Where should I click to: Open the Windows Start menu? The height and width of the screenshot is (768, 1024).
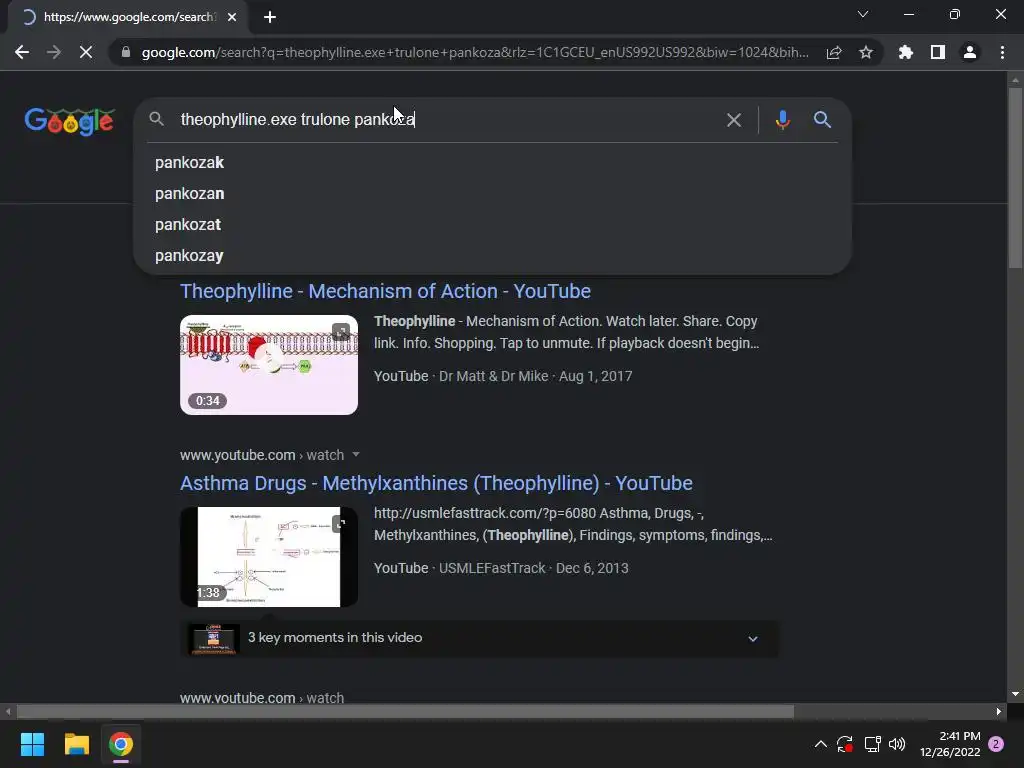point(32,744)
